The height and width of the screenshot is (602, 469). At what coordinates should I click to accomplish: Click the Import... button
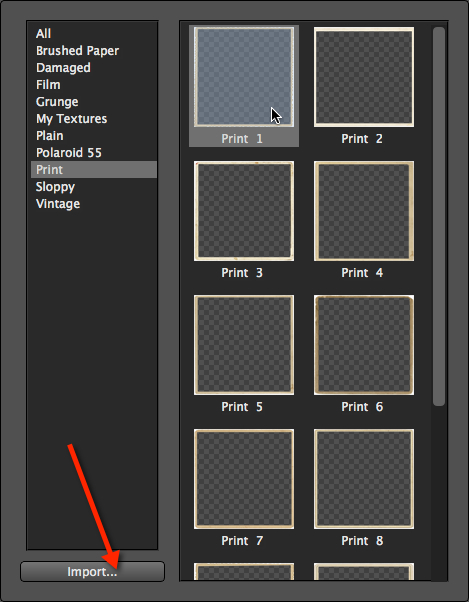[92, 571]
